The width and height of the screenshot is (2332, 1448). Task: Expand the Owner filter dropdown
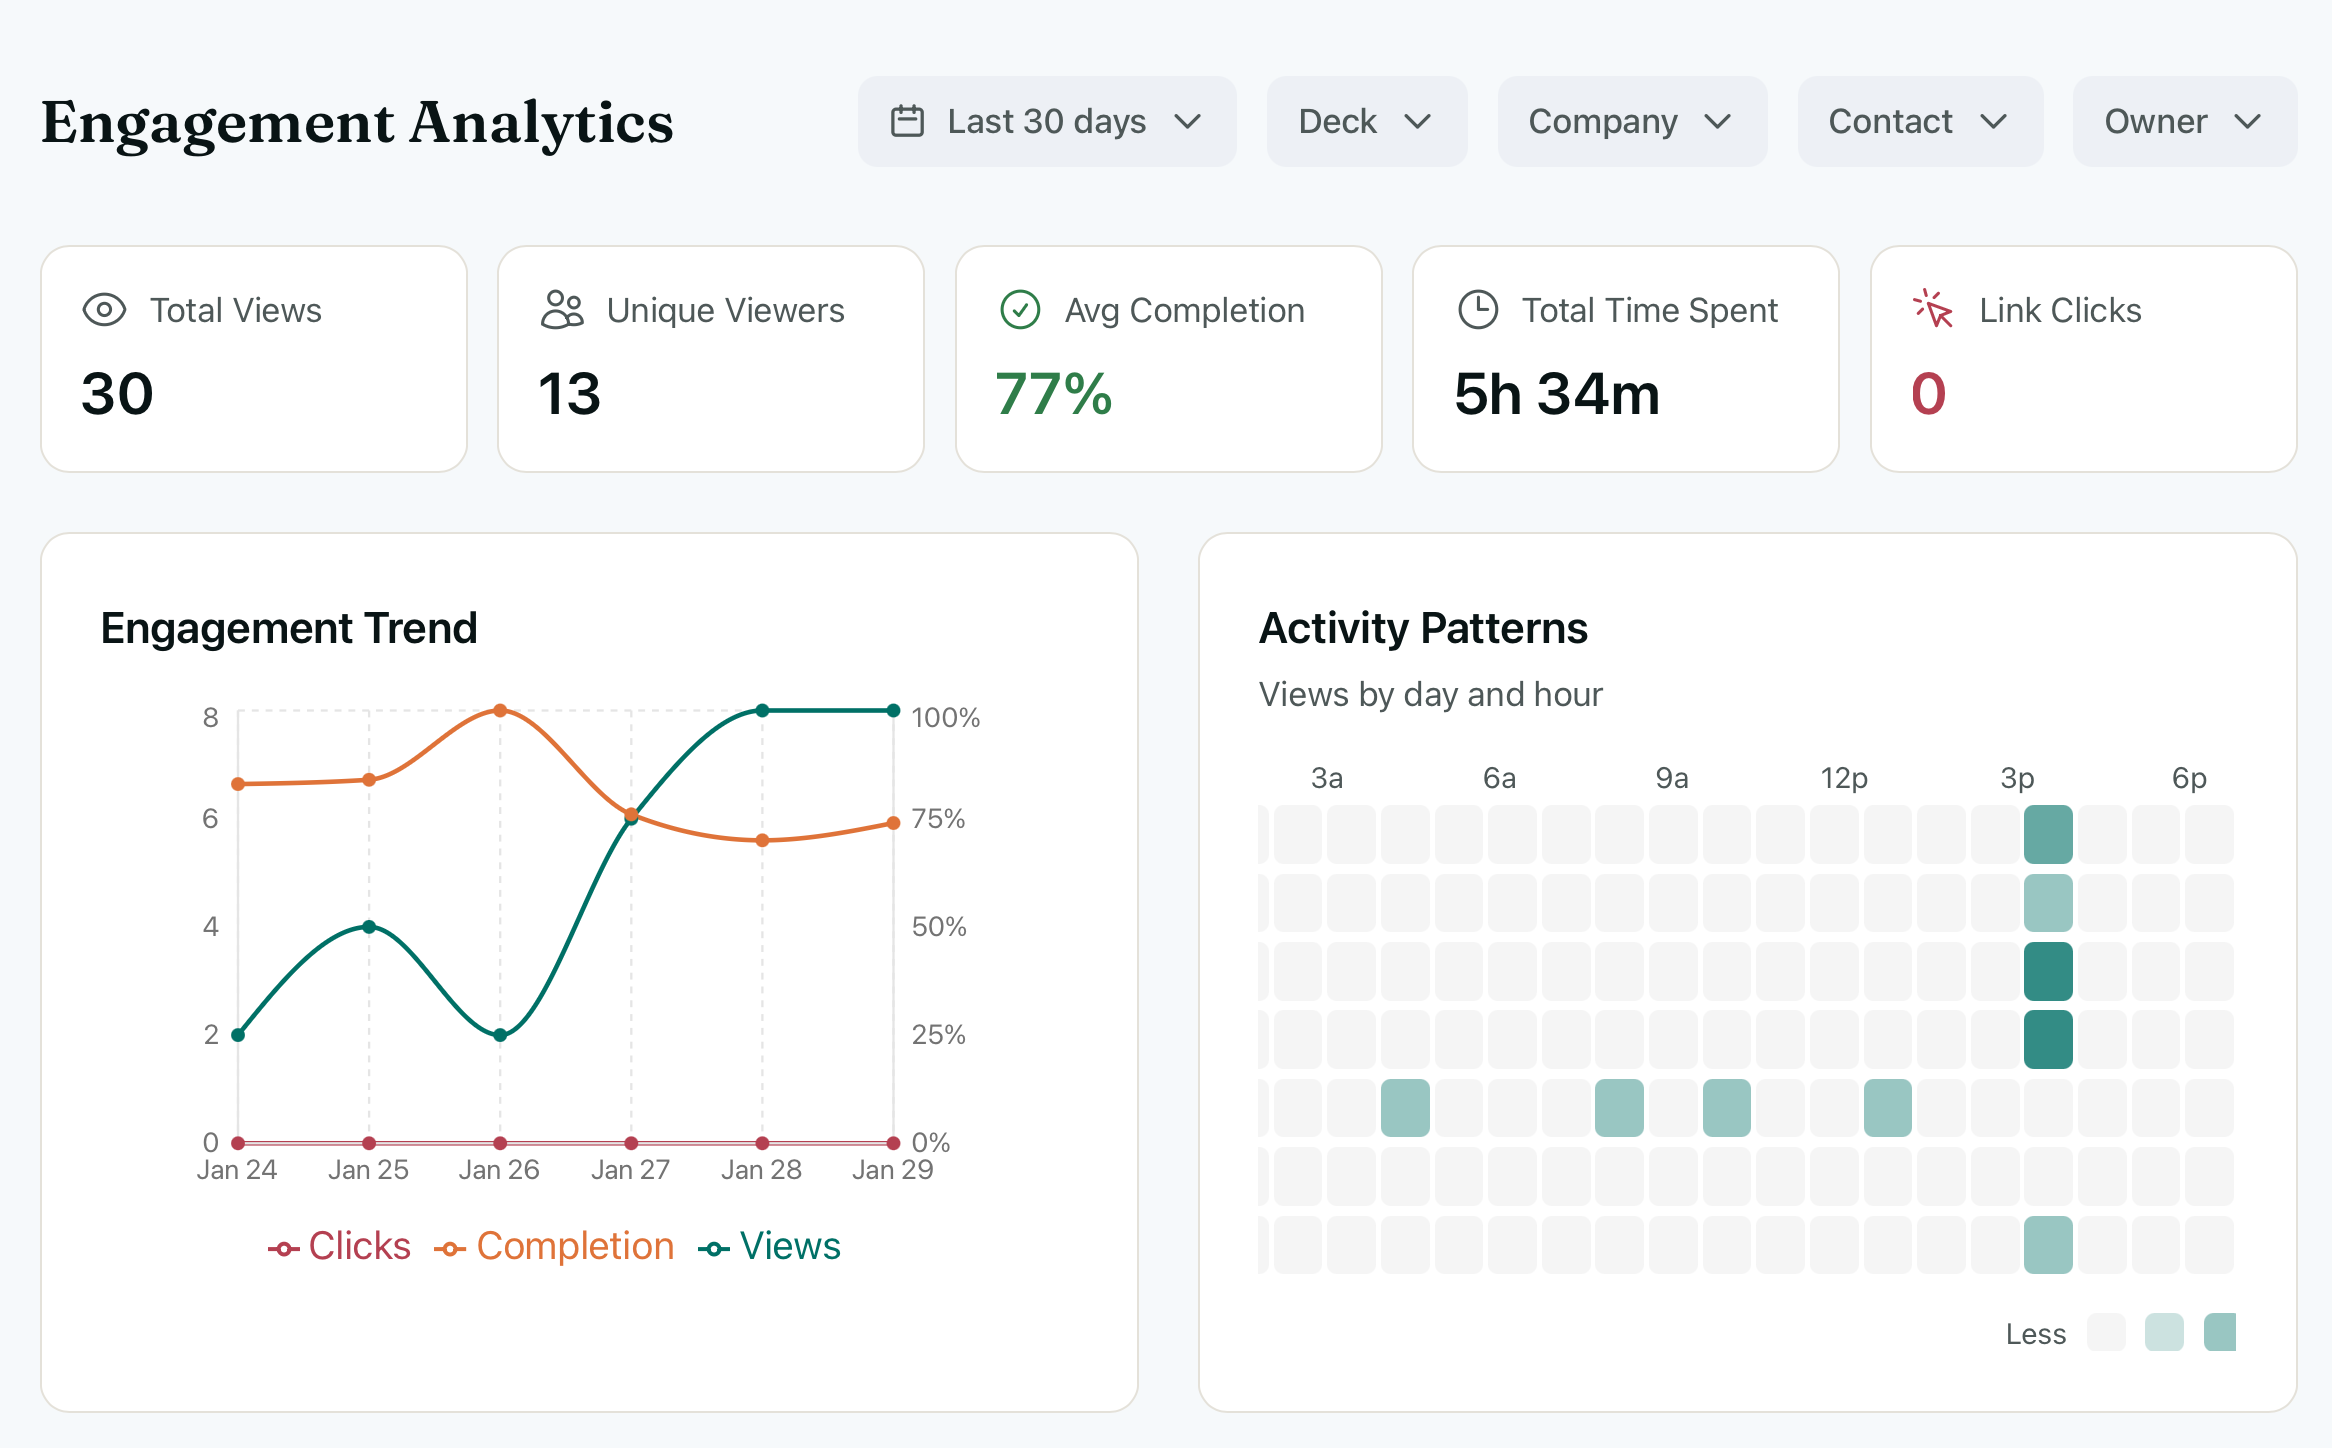[2183, 121]
